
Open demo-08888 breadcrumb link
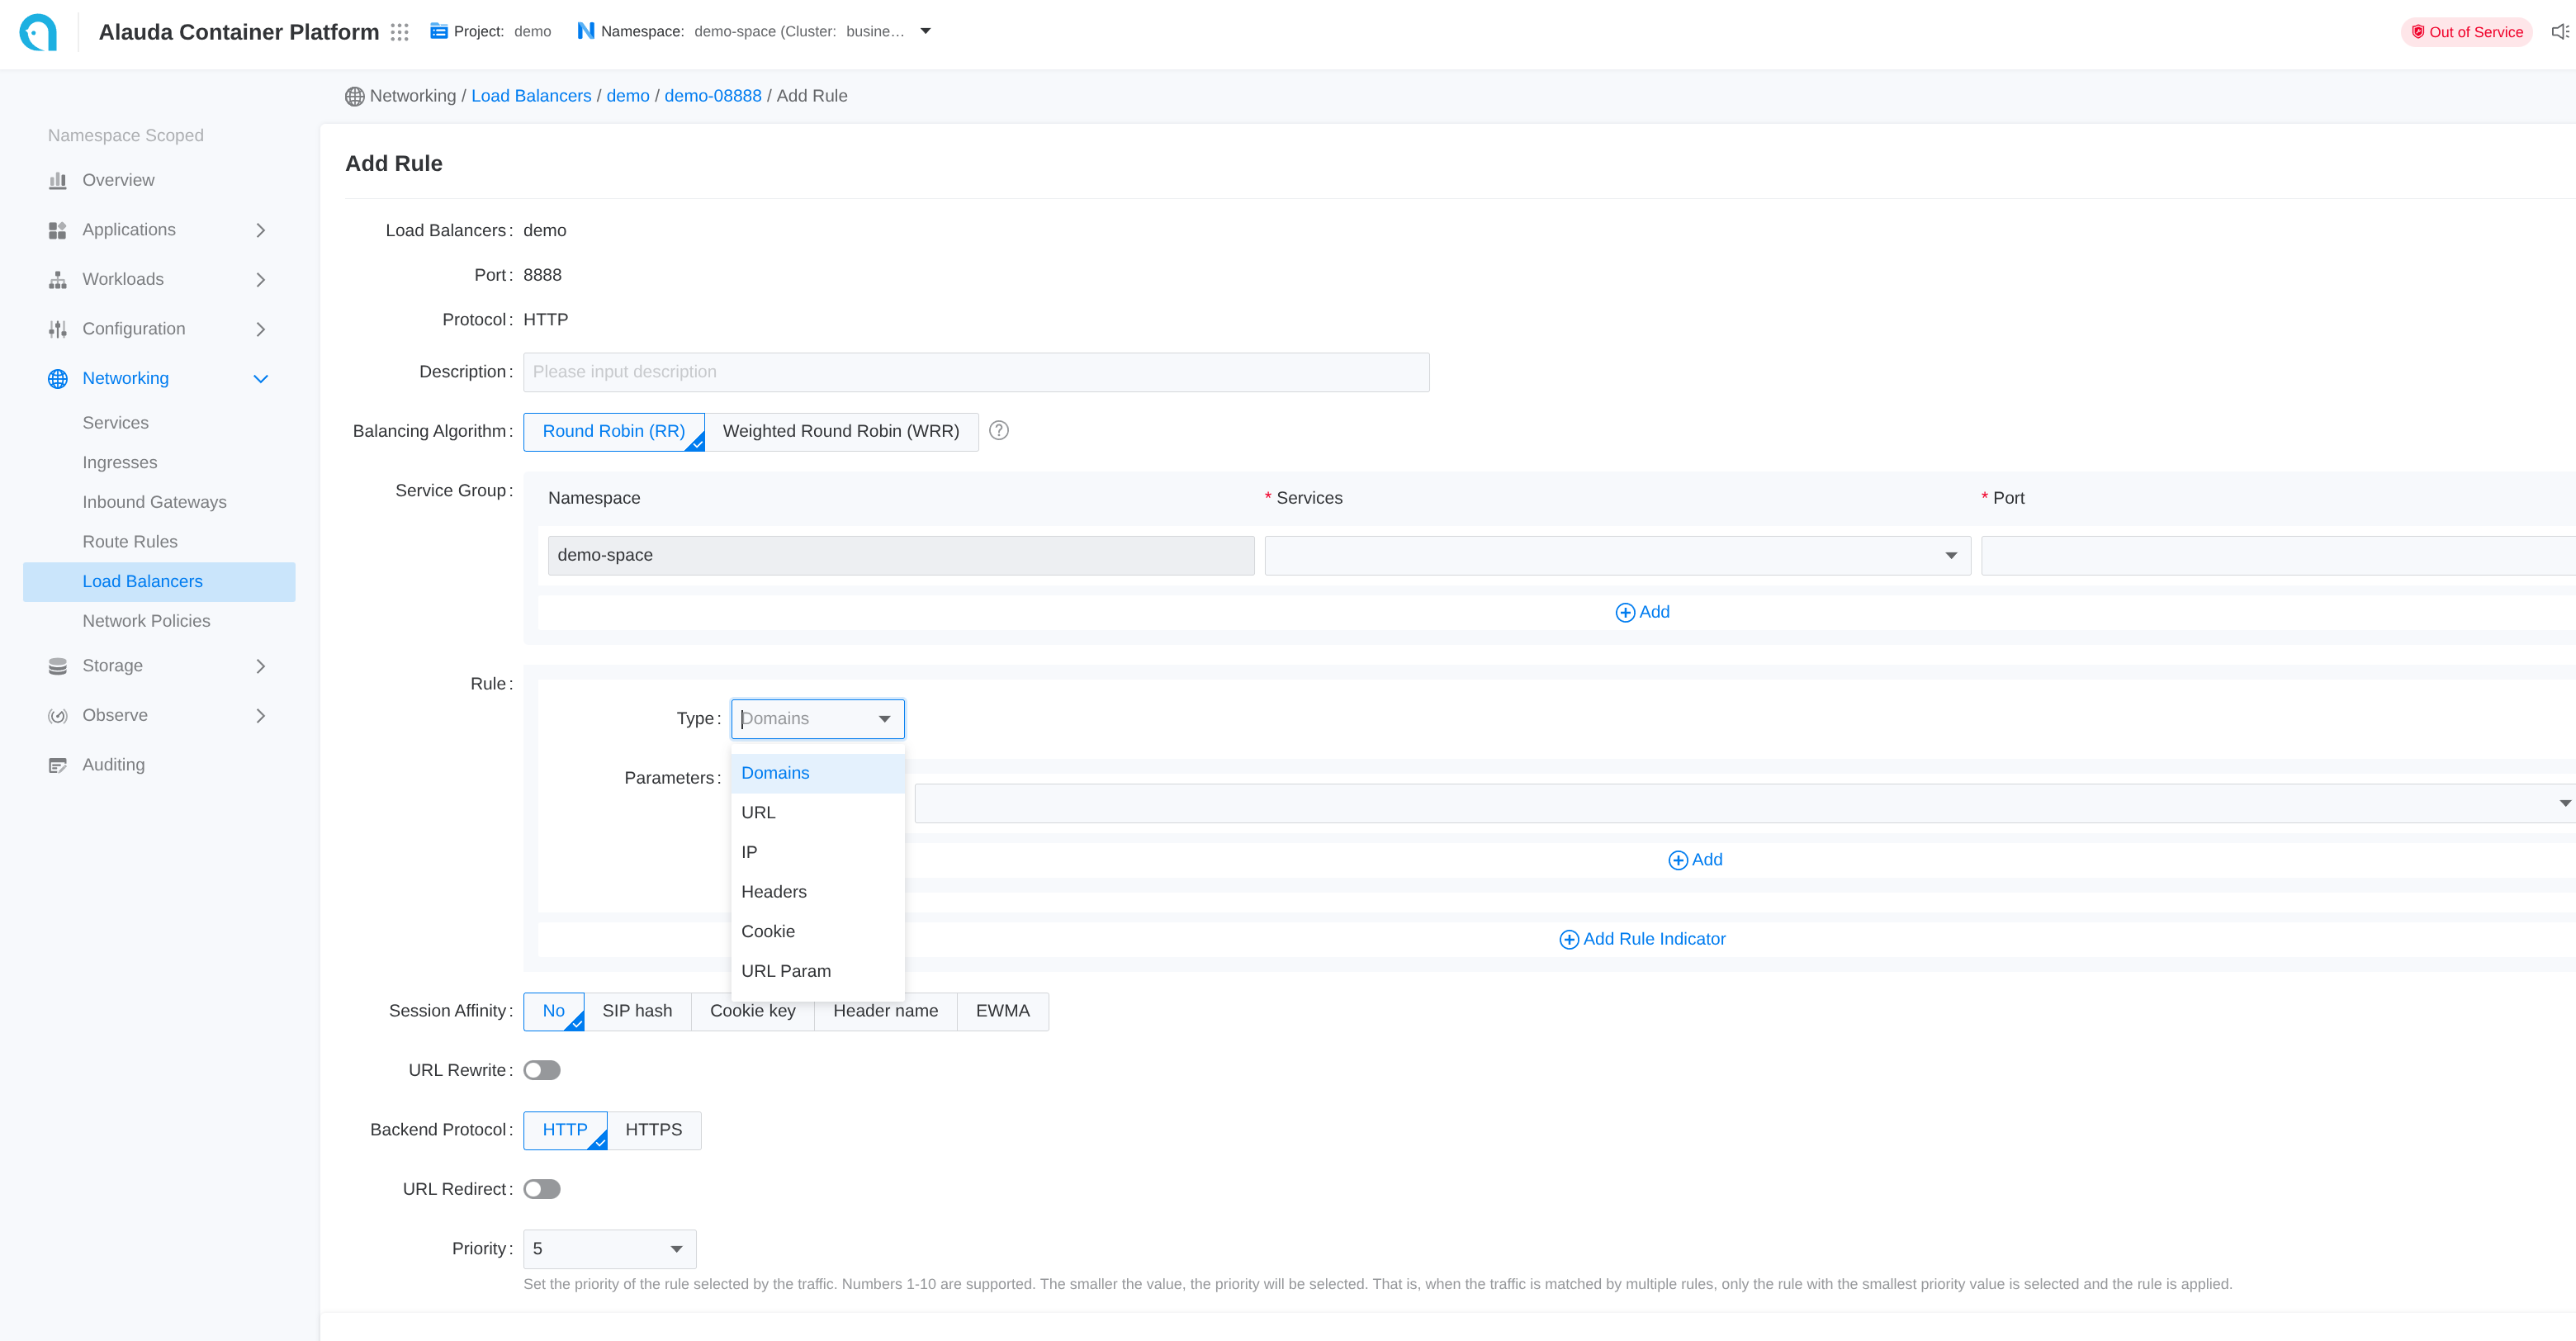point(712,96)
